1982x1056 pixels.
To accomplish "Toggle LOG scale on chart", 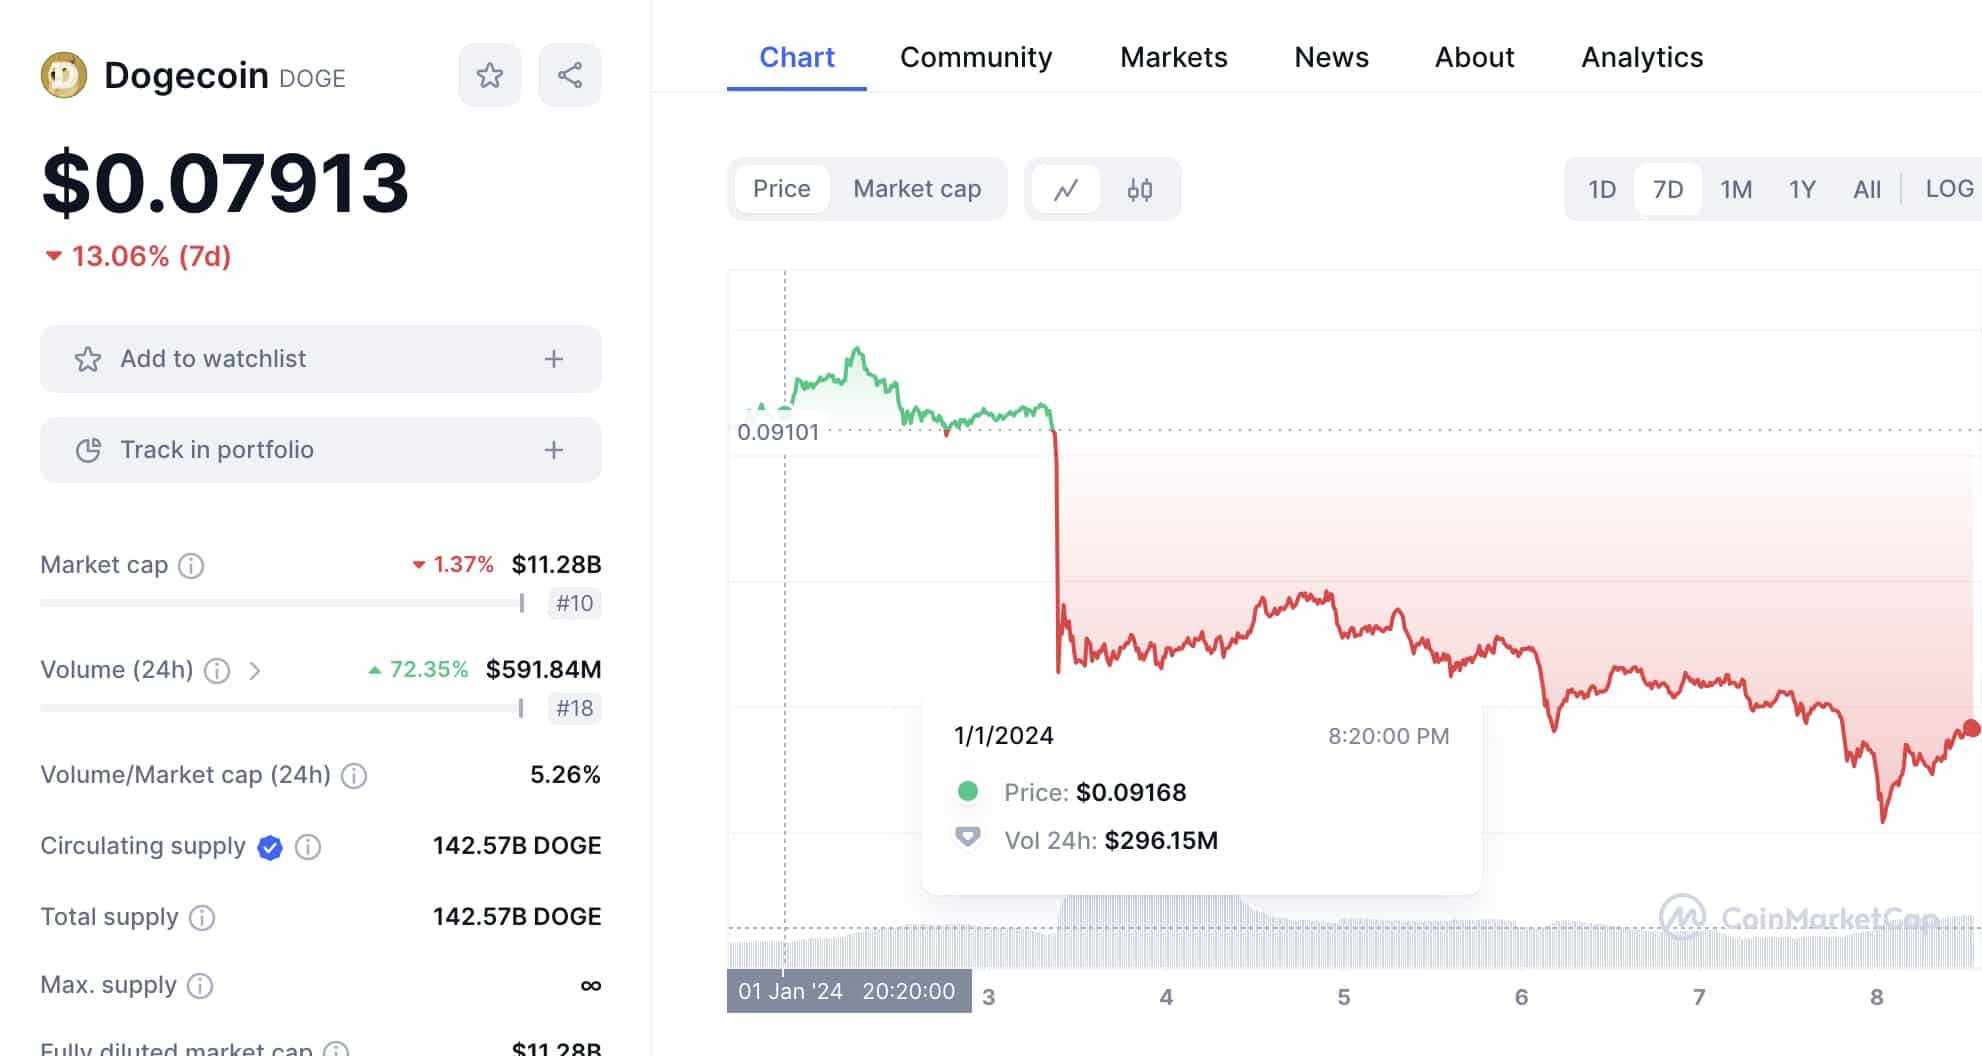I will 1949,189.
